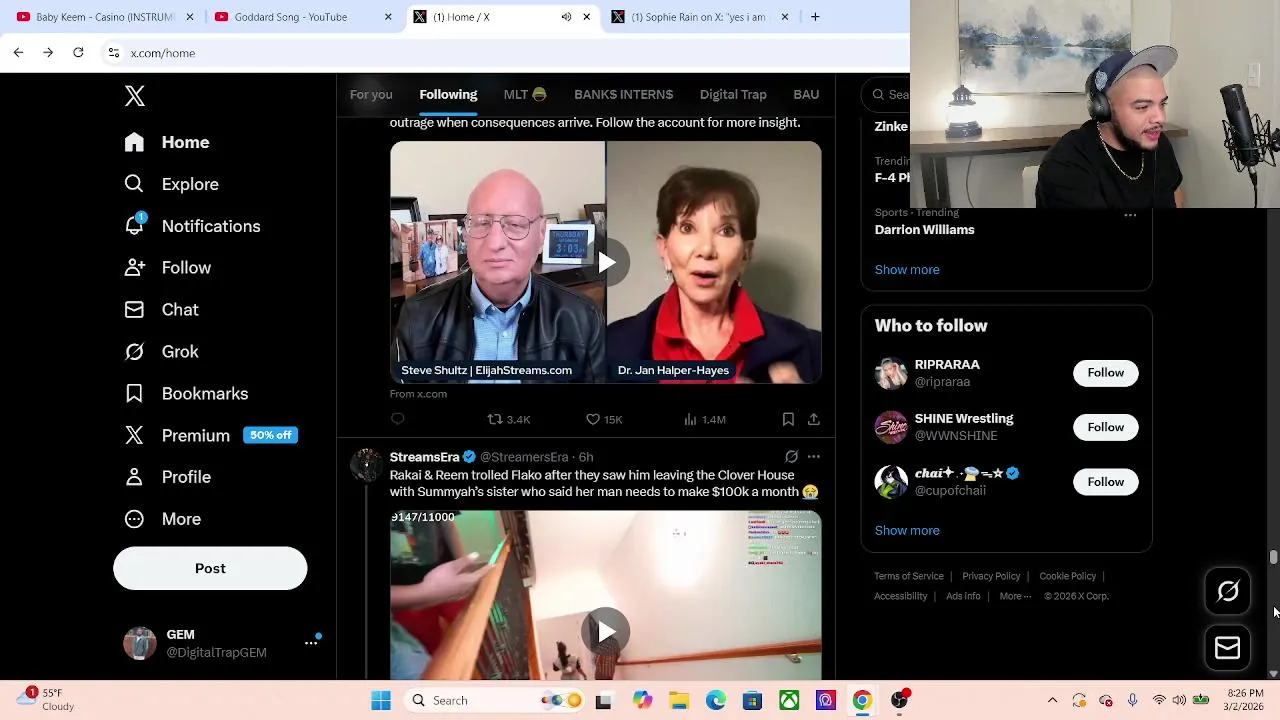The width and height of the screenshot is (1280, 720).
Task: Play the StreamsEra staircase video
Action: pyautogui.click(x=606, y=632)
